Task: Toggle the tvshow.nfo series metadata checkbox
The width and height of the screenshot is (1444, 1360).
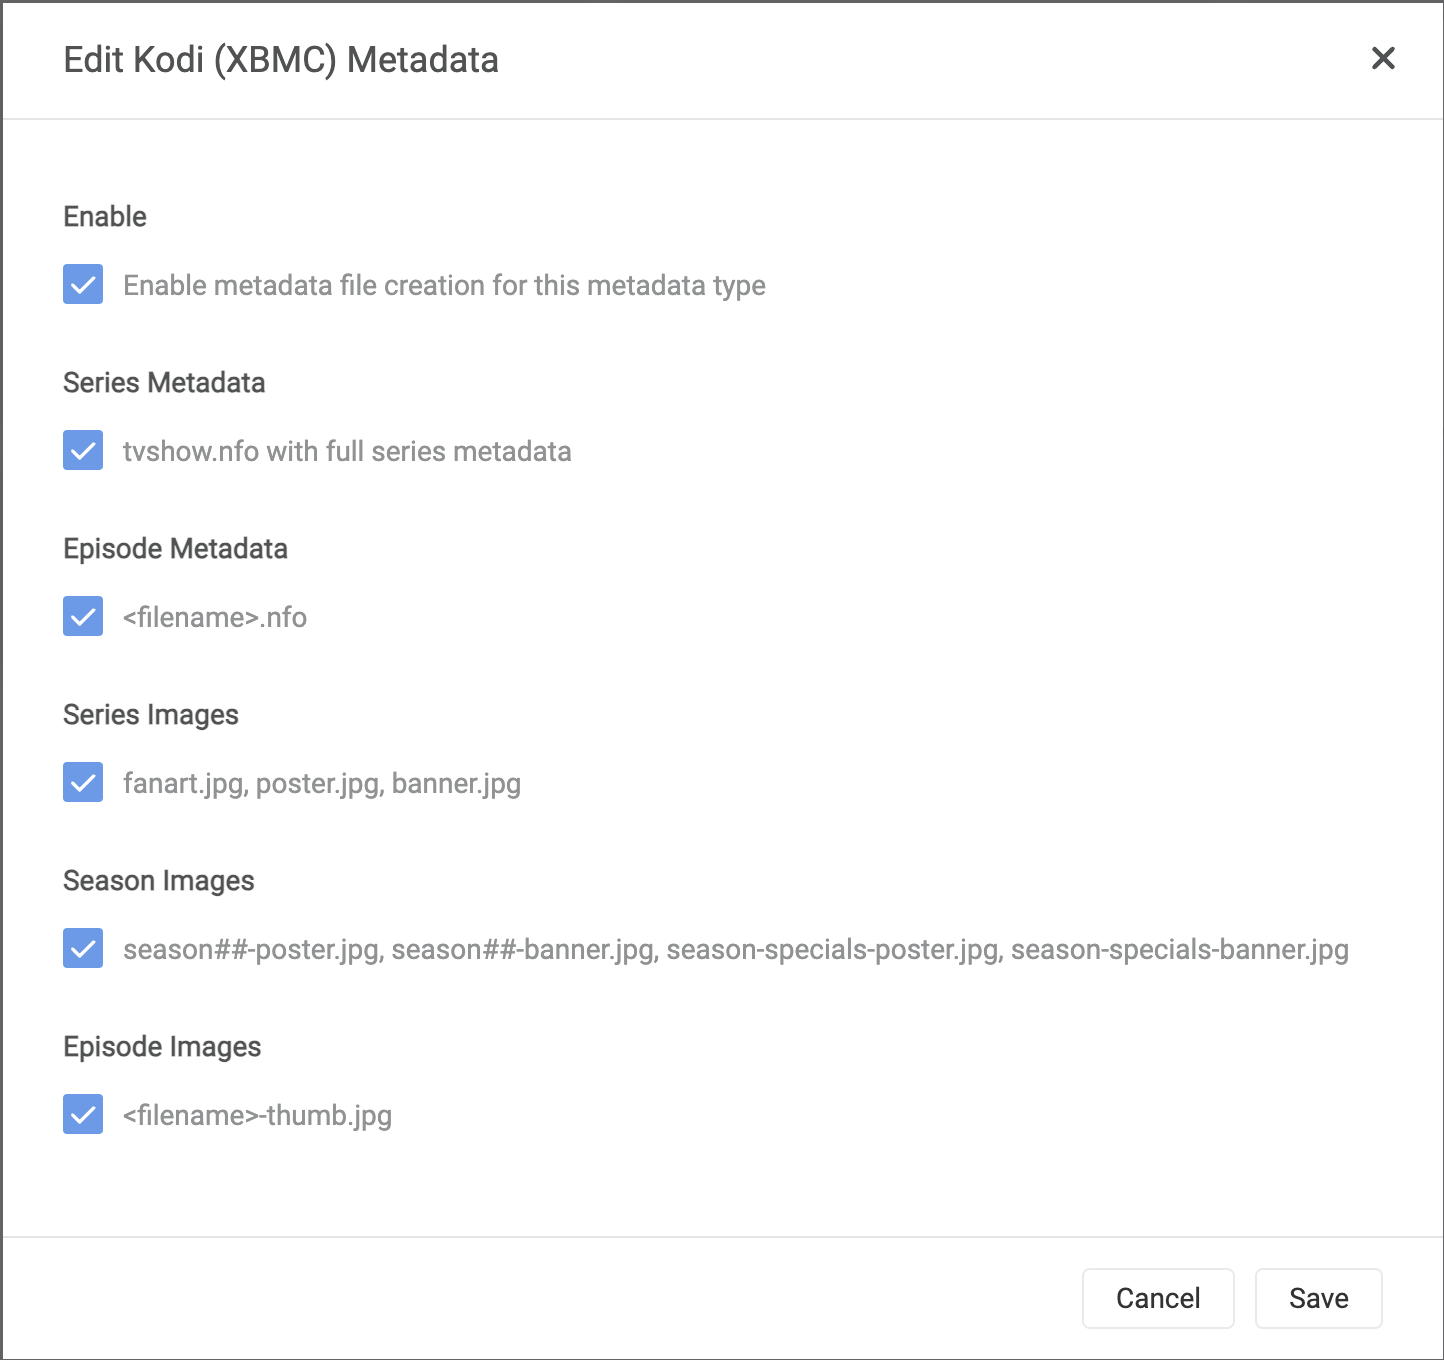Action: tap(83, 451)
